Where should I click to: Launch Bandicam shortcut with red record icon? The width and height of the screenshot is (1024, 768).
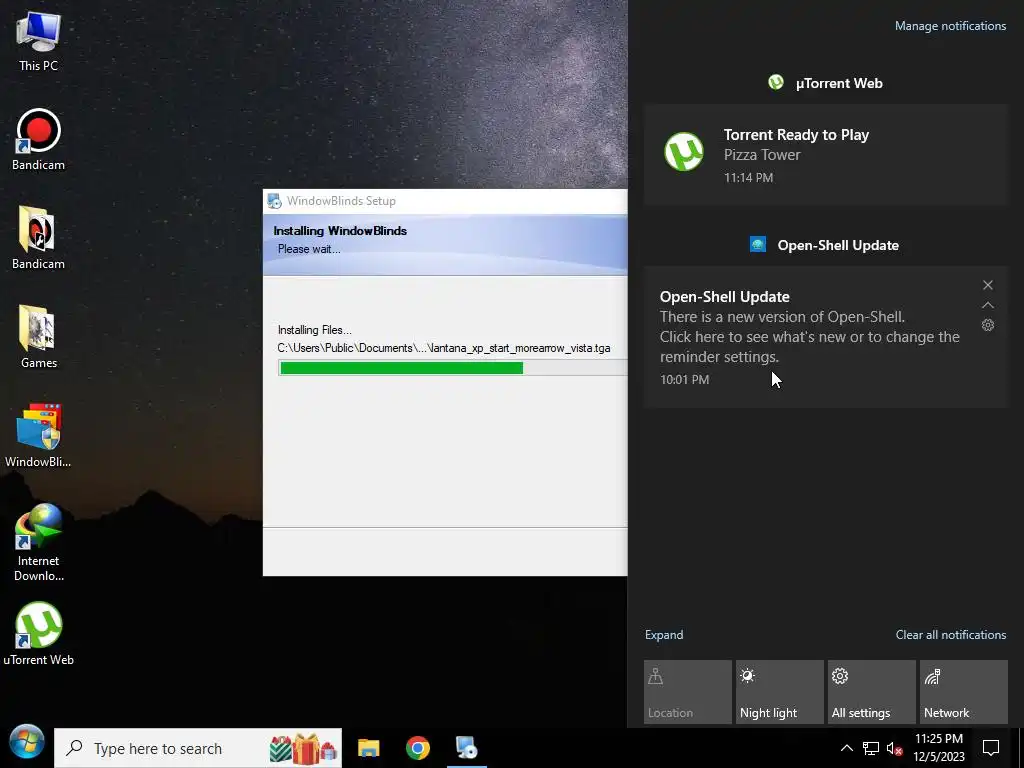[x=38, y=140]
